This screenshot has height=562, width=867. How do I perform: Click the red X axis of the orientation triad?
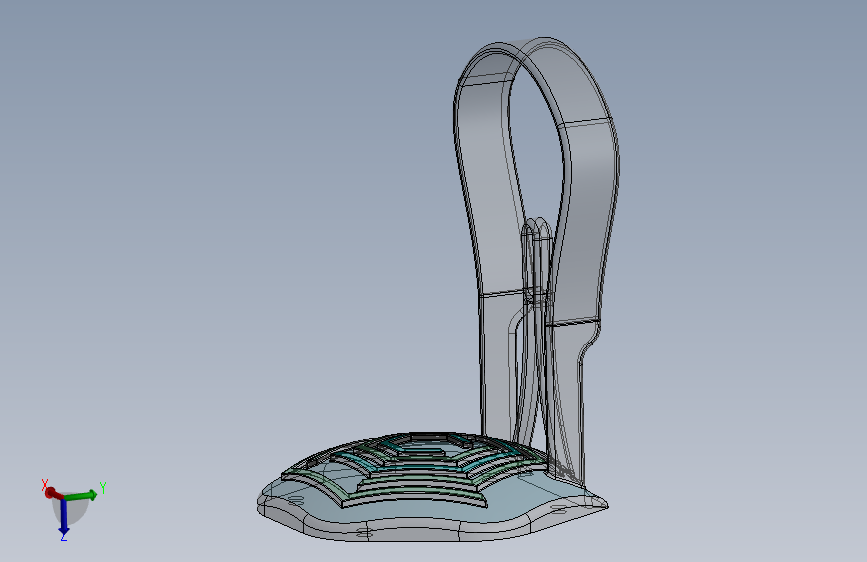(53, 492)
